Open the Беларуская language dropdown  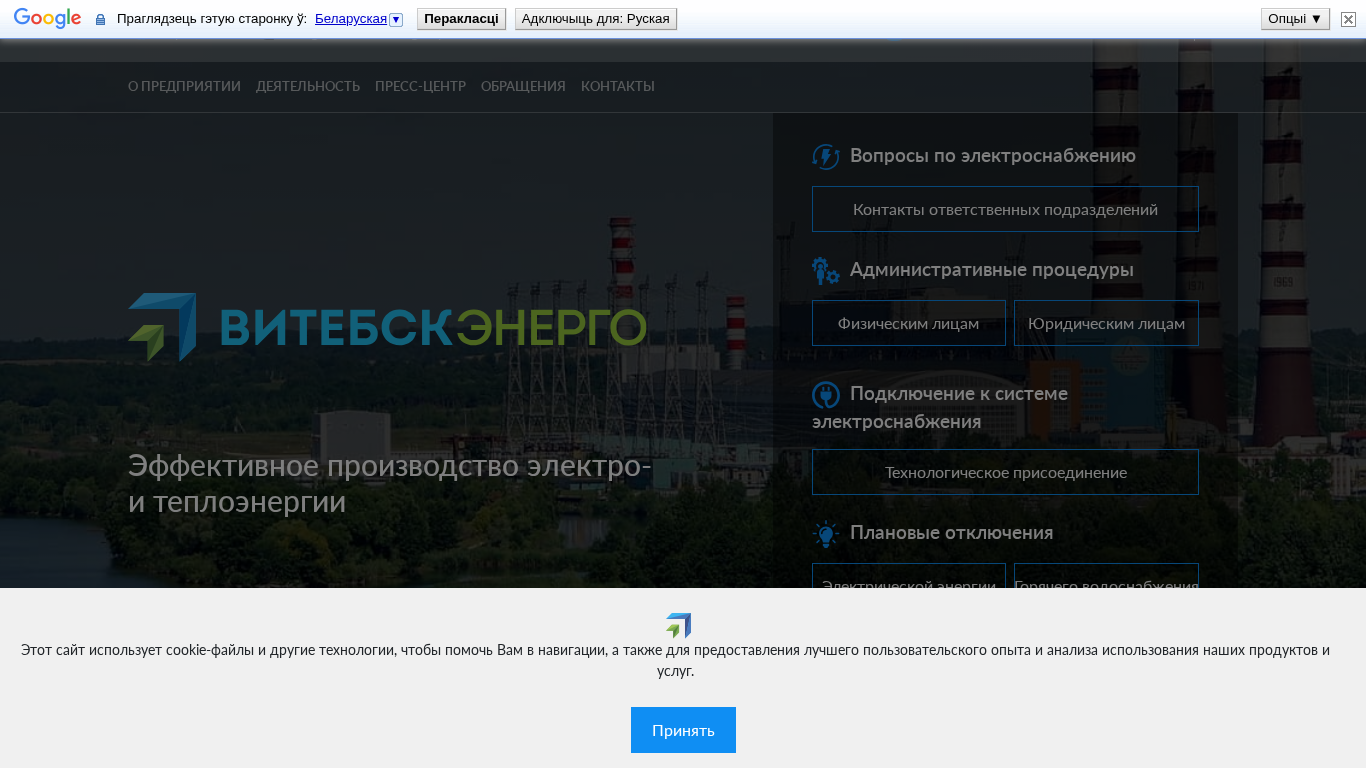[351, 19]
